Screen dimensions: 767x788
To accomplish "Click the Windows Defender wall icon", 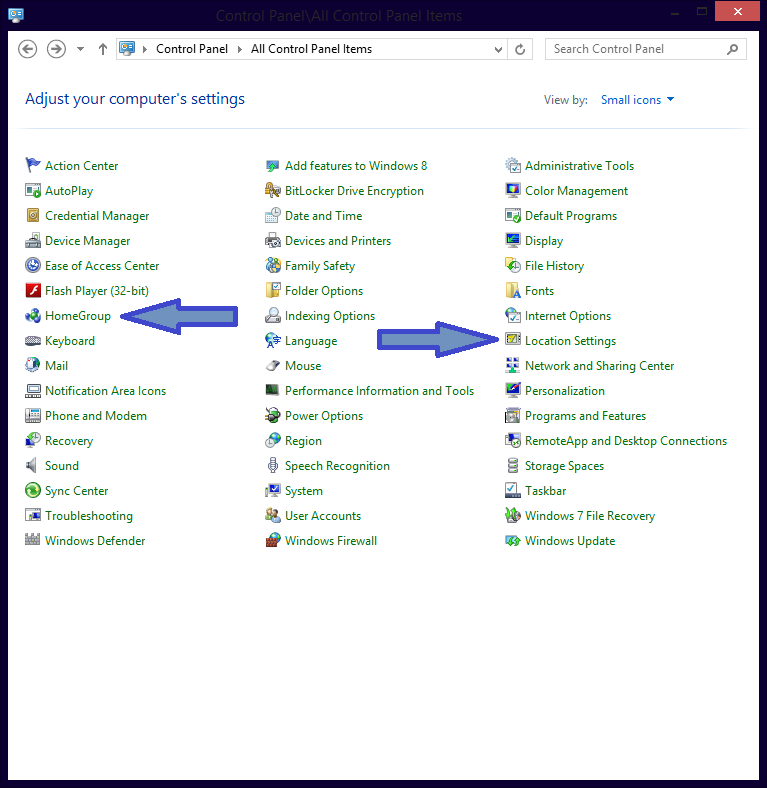I will coord(33,540).
